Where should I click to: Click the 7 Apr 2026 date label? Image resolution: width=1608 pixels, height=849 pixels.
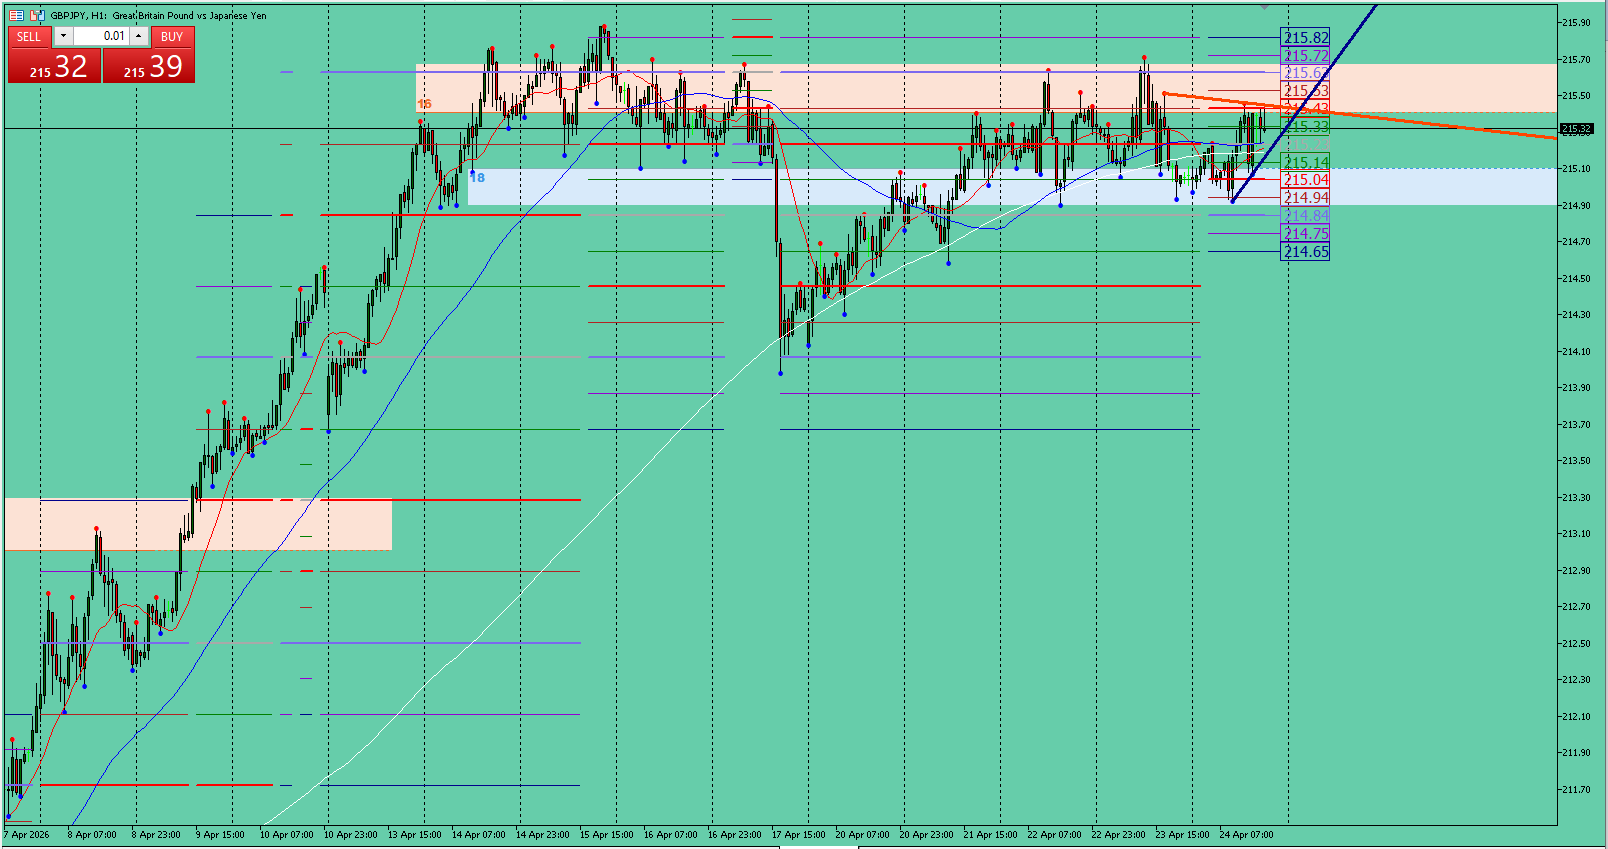(27, 835)
